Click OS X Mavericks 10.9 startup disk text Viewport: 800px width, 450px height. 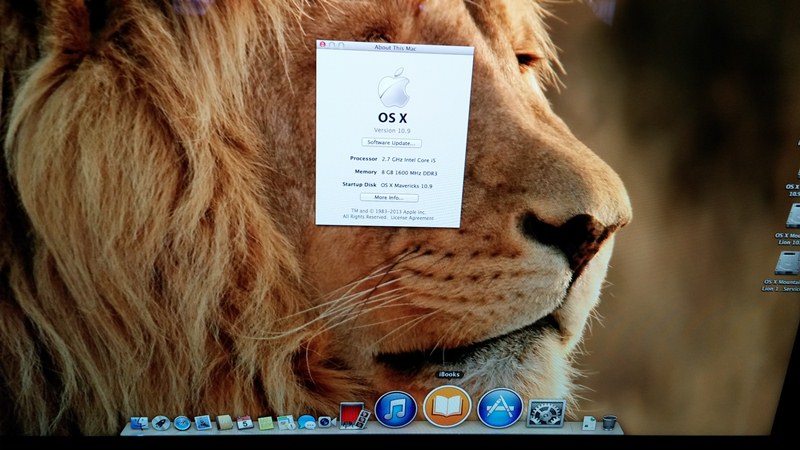point(407,186)
